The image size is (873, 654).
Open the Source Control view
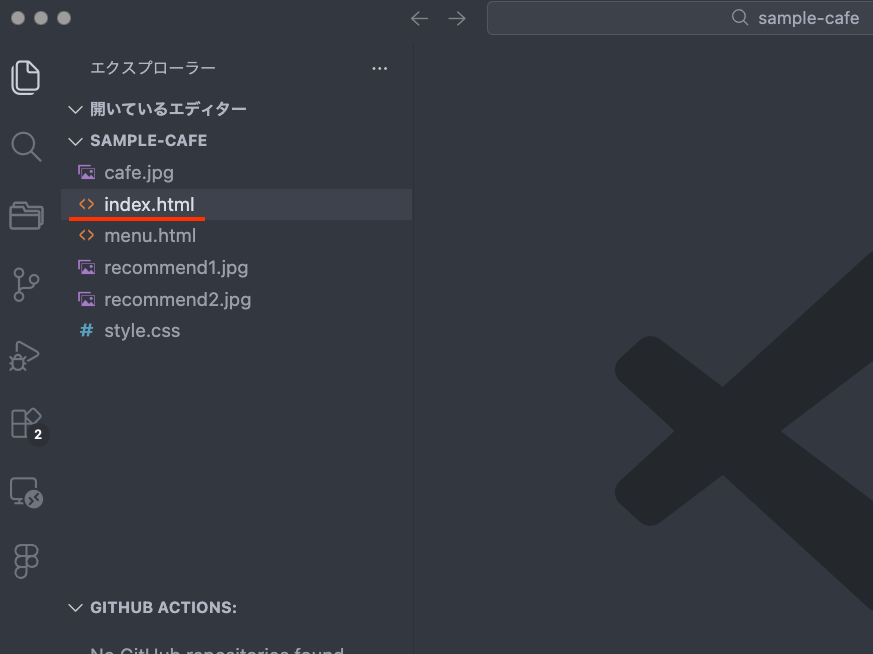pos(26,285)
